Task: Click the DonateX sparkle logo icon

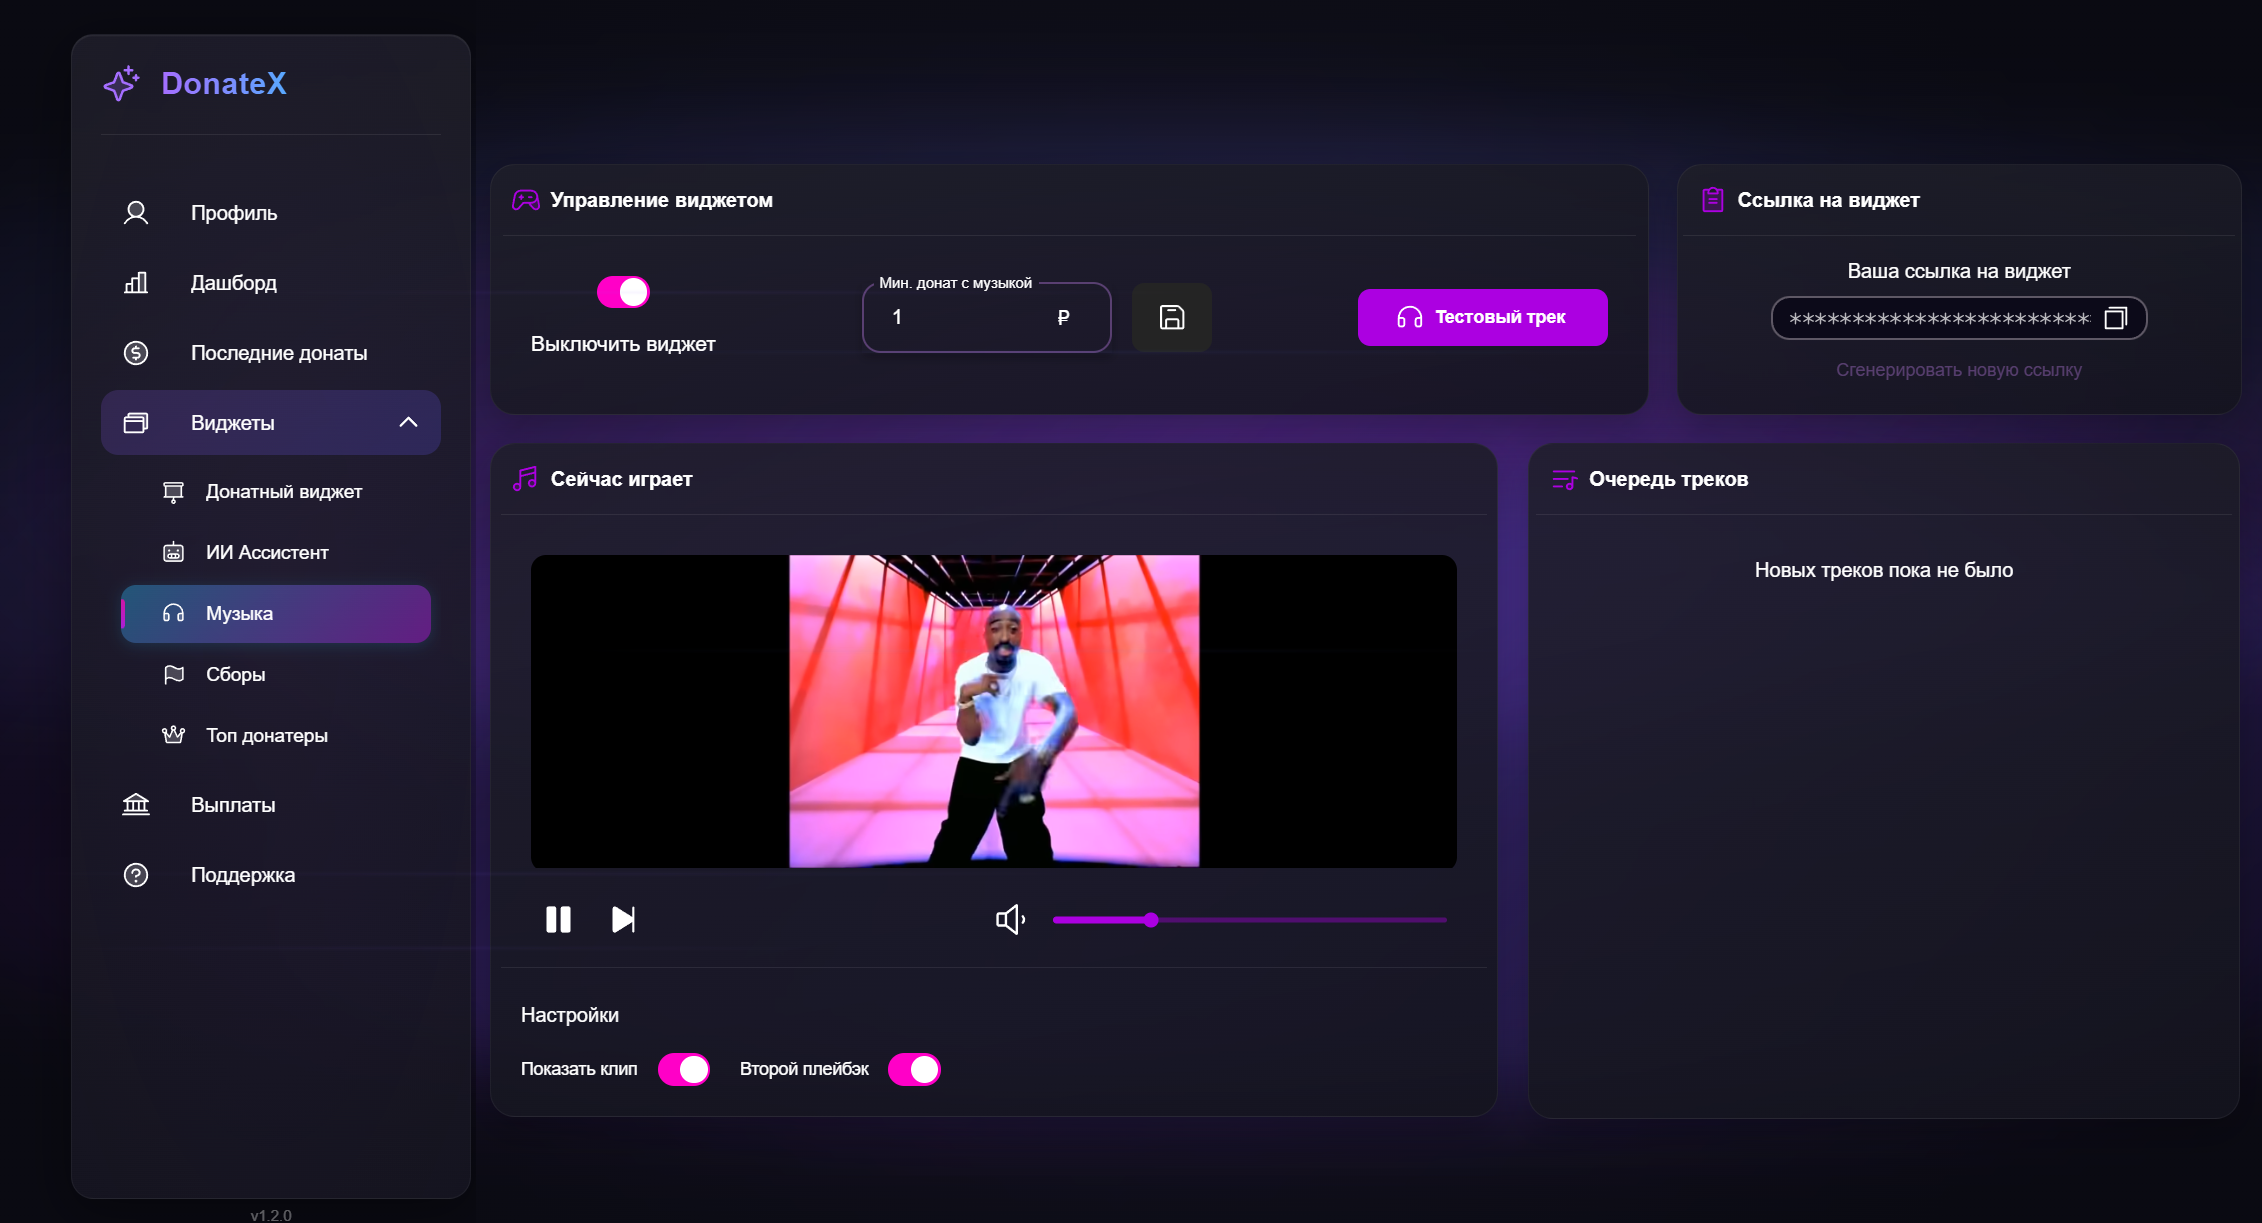Action: (x=121, y=84)
